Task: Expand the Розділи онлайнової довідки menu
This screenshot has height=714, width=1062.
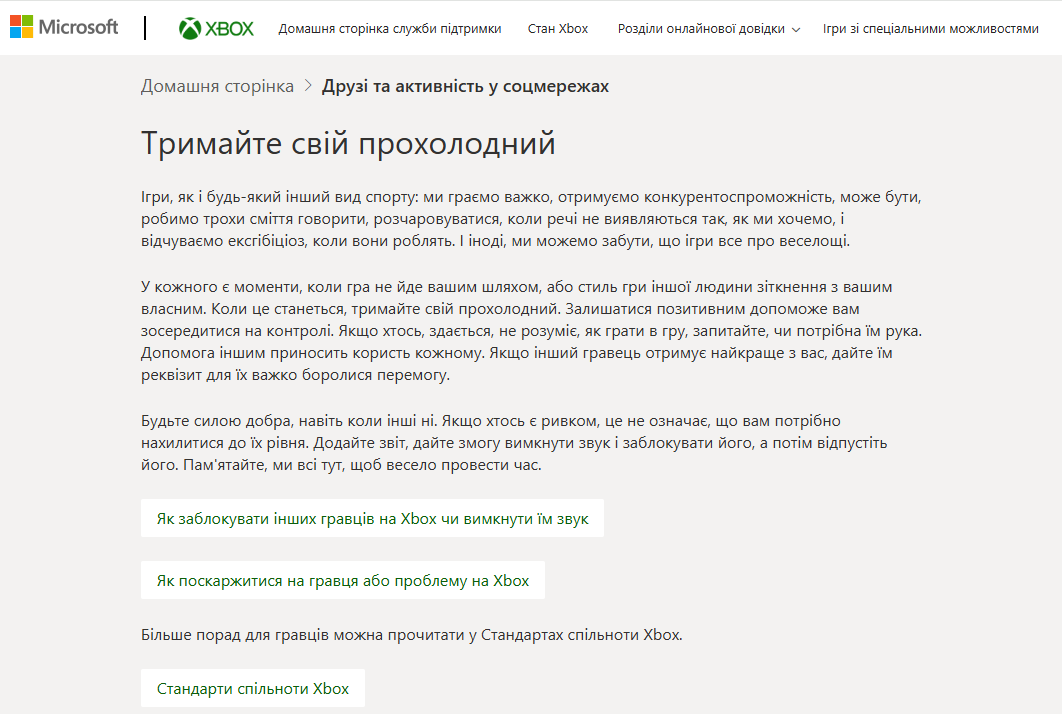Action: click(702, 29)
